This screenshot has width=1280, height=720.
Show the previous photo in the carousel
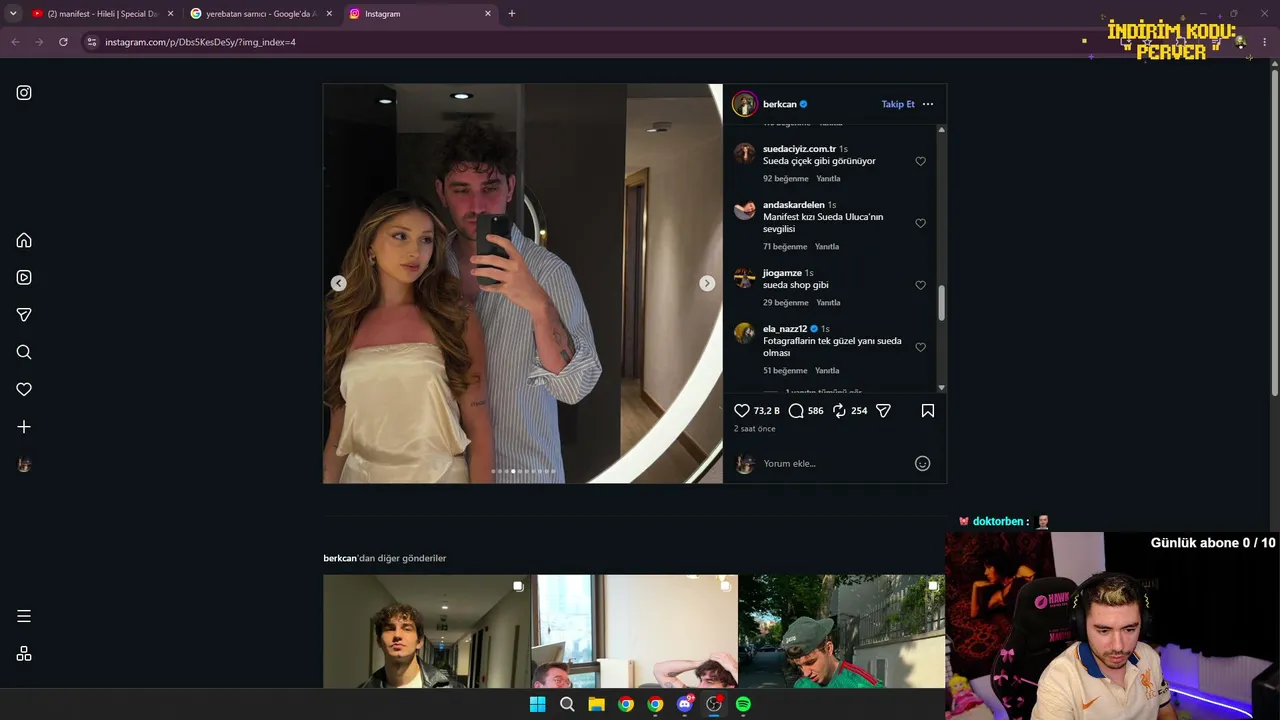pos(339,283)
